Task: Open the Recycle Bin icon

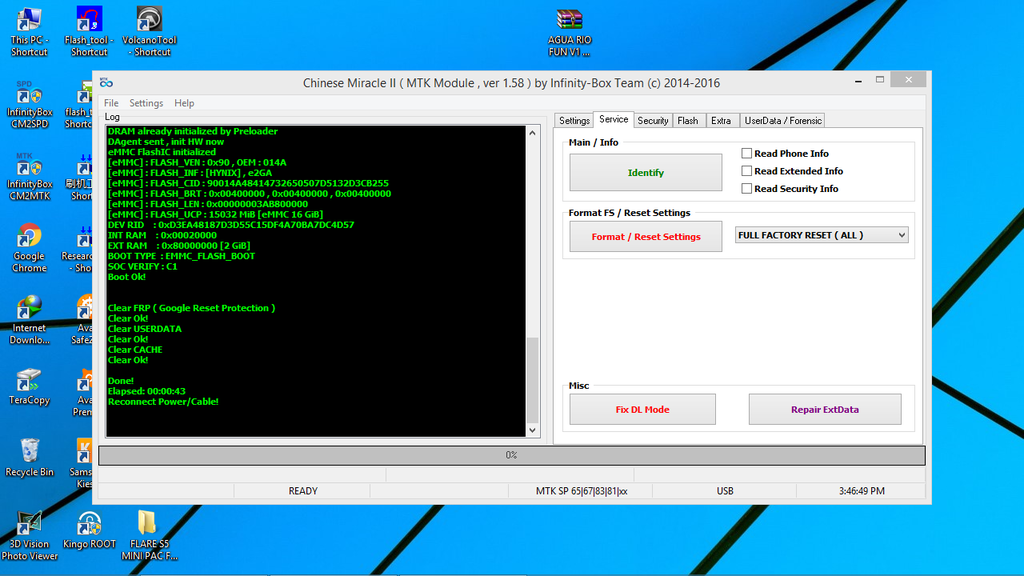Action: coord(29,452)
